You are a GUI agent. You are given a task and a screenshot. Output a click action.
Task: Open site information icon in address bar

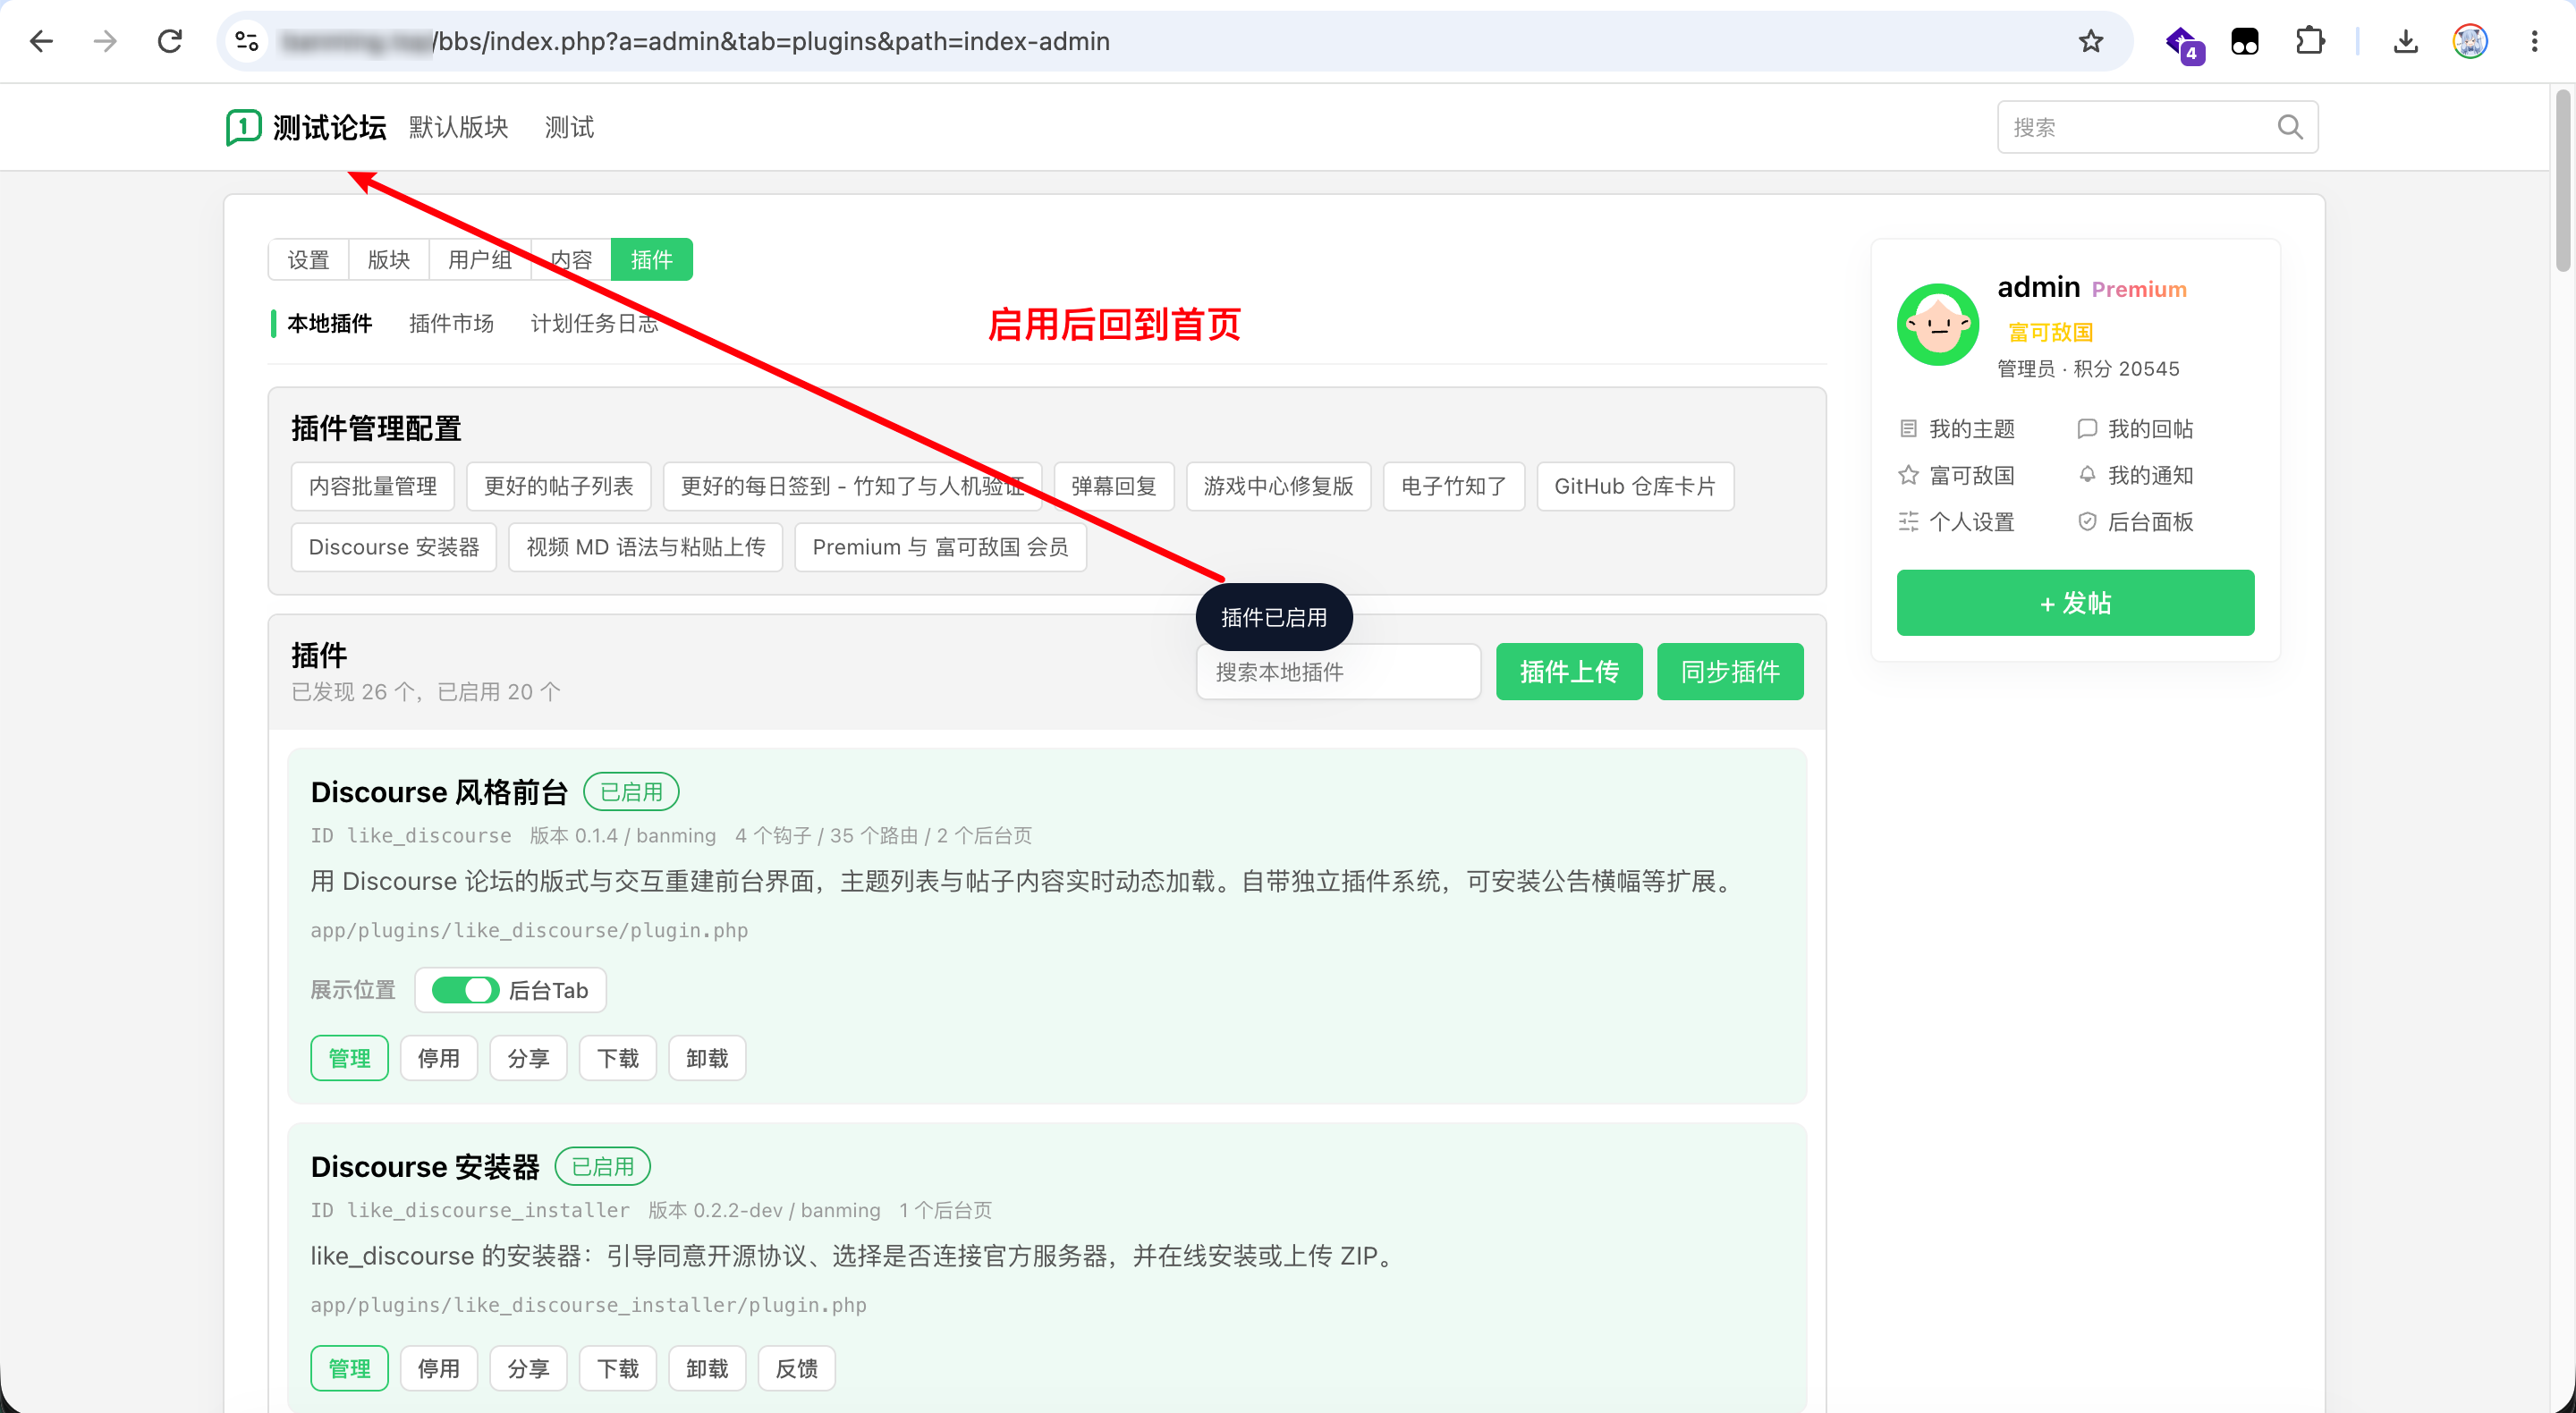point(247,41)
